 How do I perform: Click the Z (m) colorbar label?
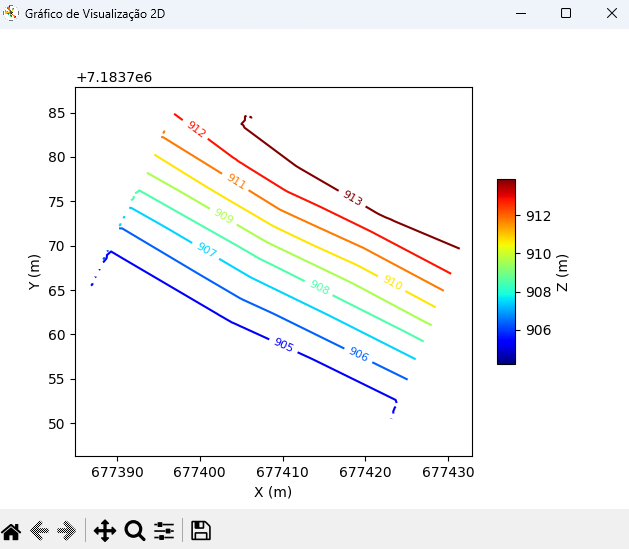[x=562, y=273]
